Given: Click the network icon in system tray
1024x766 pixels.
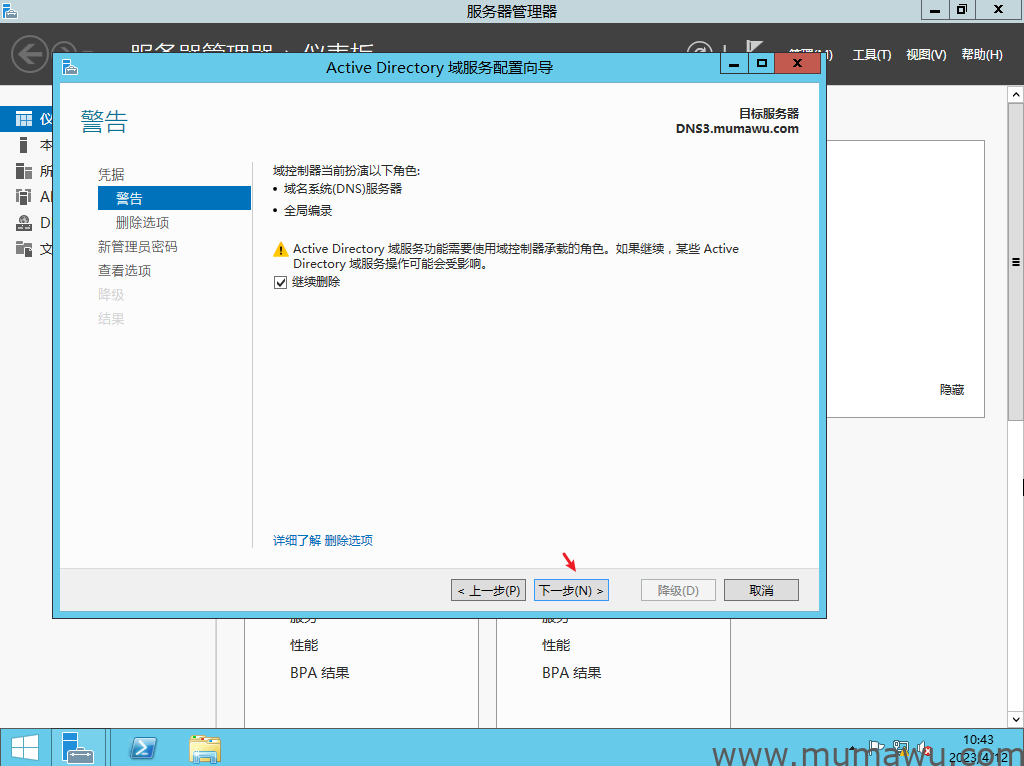Looking at the screenshot, I should click(x=899, y=746).
